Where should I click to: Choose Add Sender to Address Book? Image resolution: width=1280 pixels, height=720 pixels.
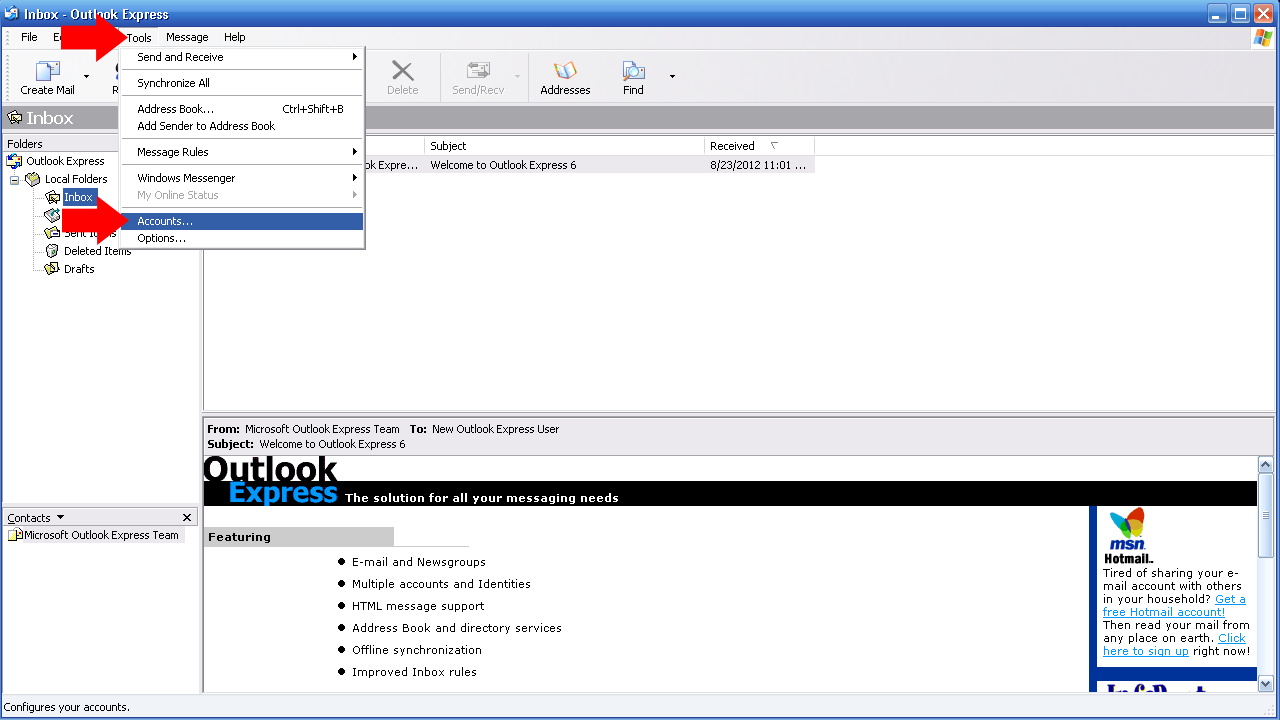click(242, 126)
